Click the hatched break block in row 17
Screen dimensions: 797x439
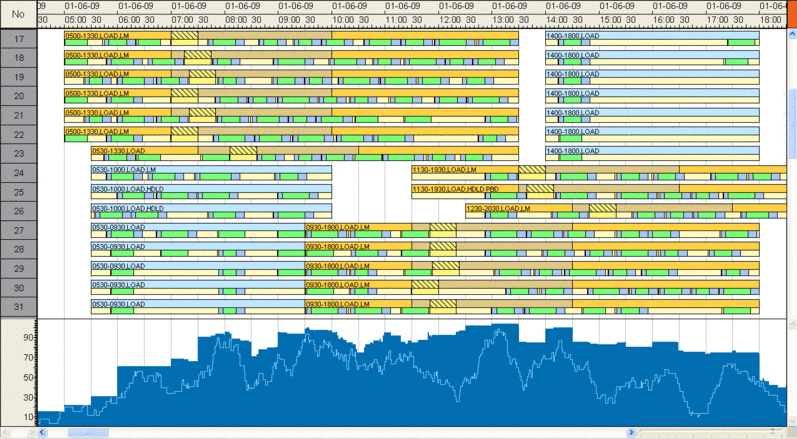click(x=184, y=36)
